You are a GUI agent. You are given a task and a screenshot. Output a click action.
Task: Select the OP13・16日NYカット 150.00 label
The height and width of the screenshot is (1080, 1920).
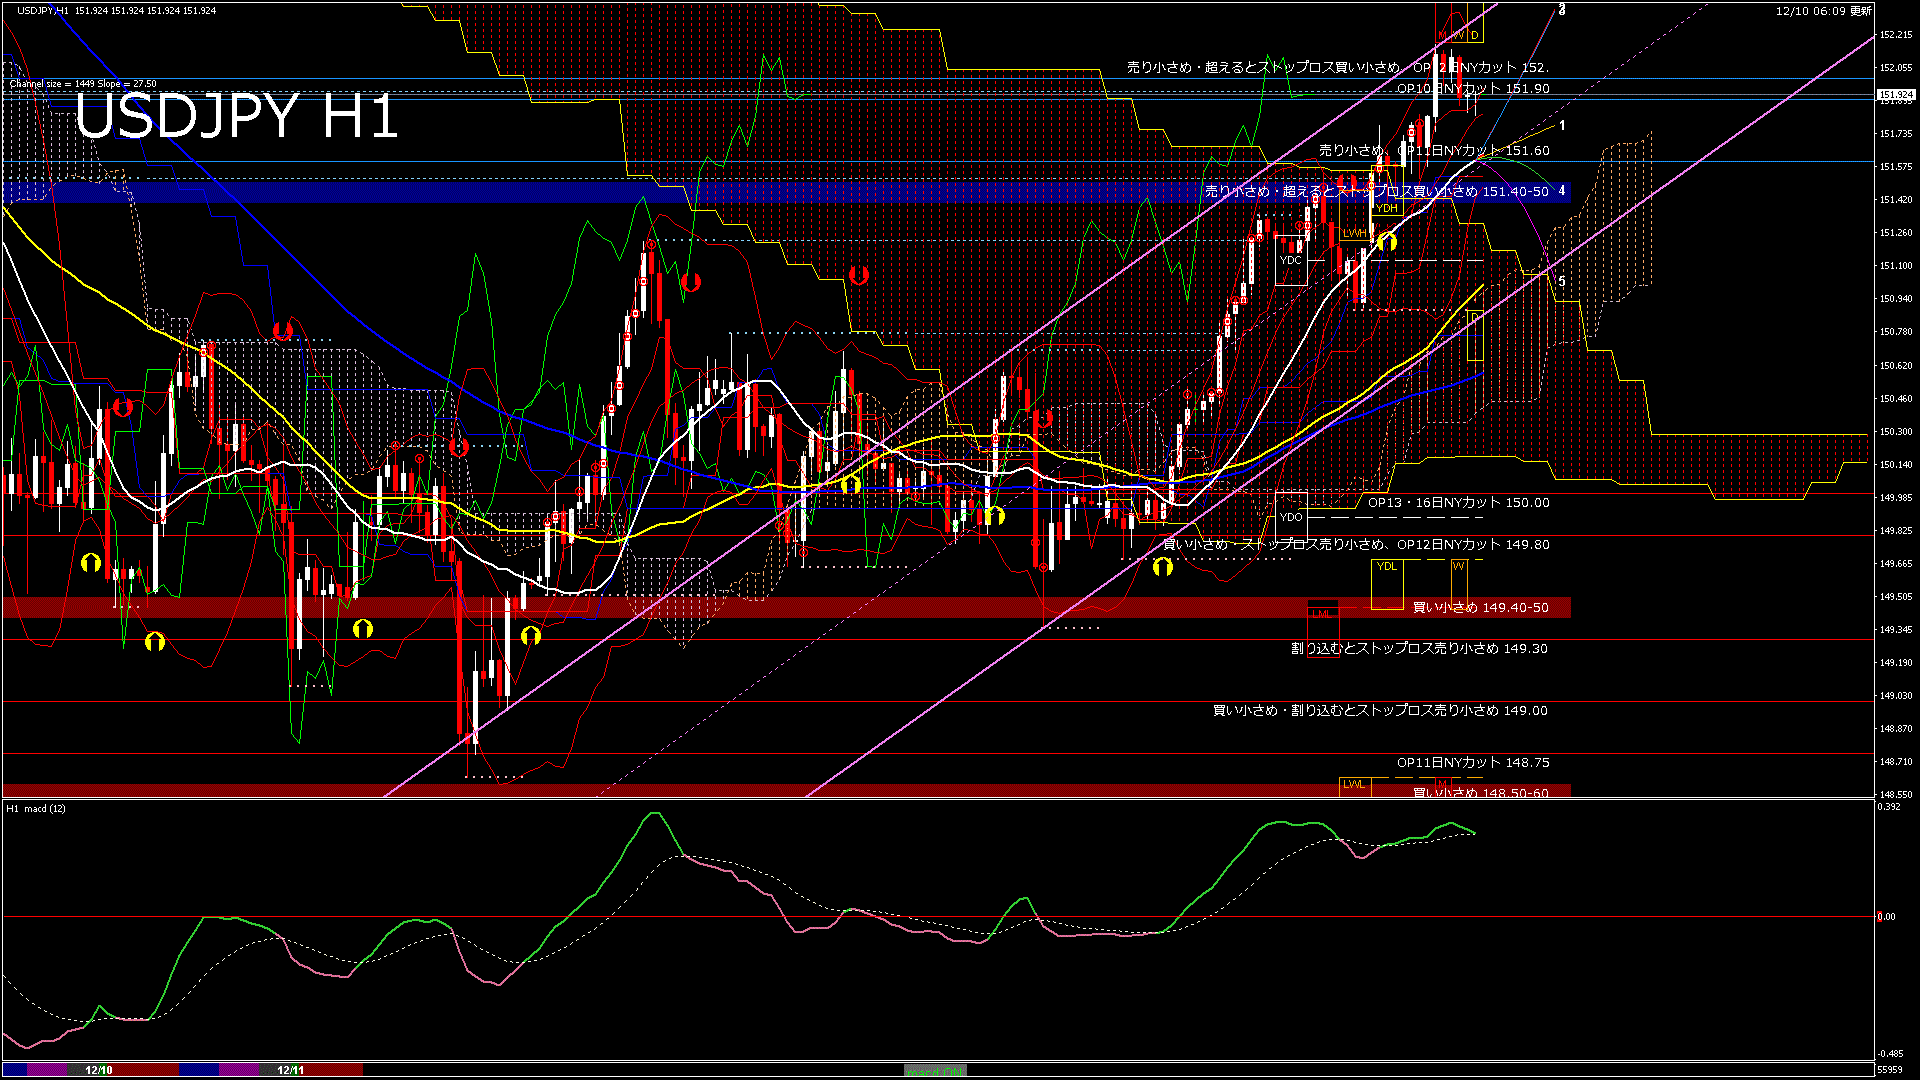point(1458,502)
